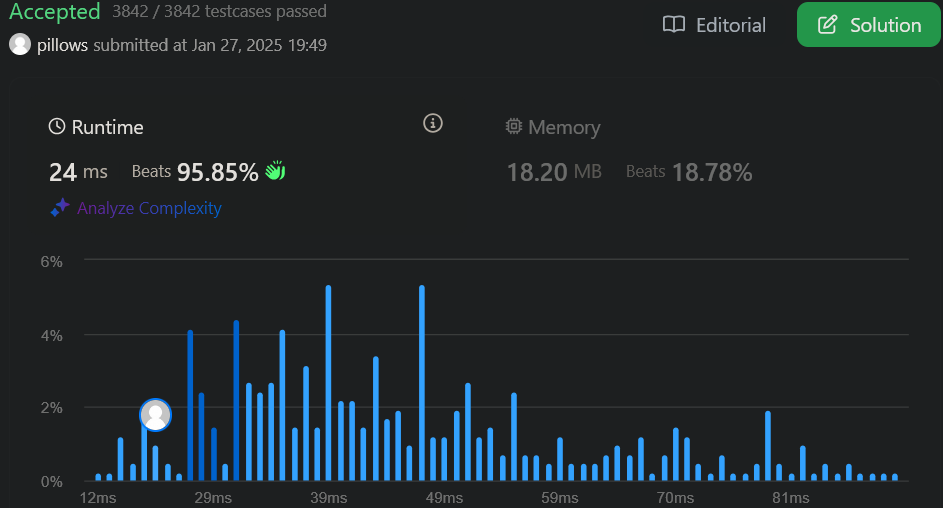
Task: Click the 4% y-axis label
Action: [x=52, y=335]
